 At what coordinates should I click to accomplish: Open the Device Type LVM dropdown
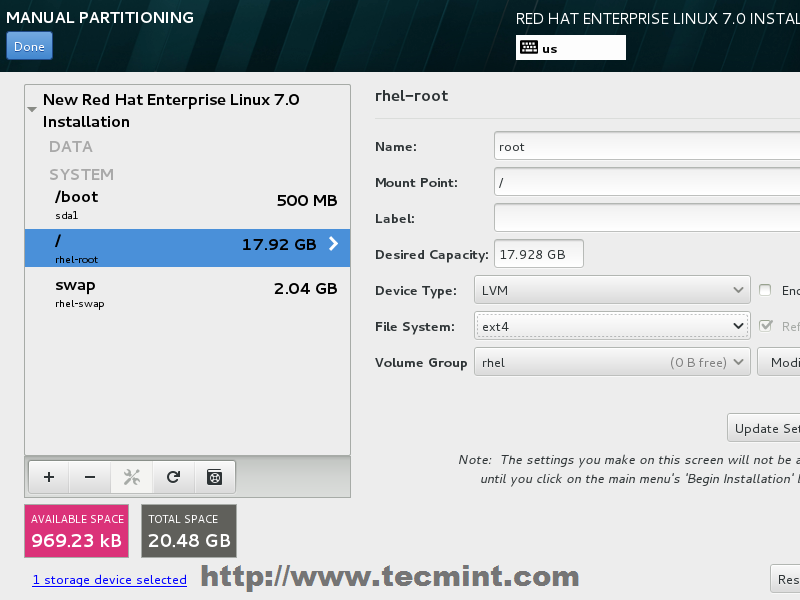(612, 290)
